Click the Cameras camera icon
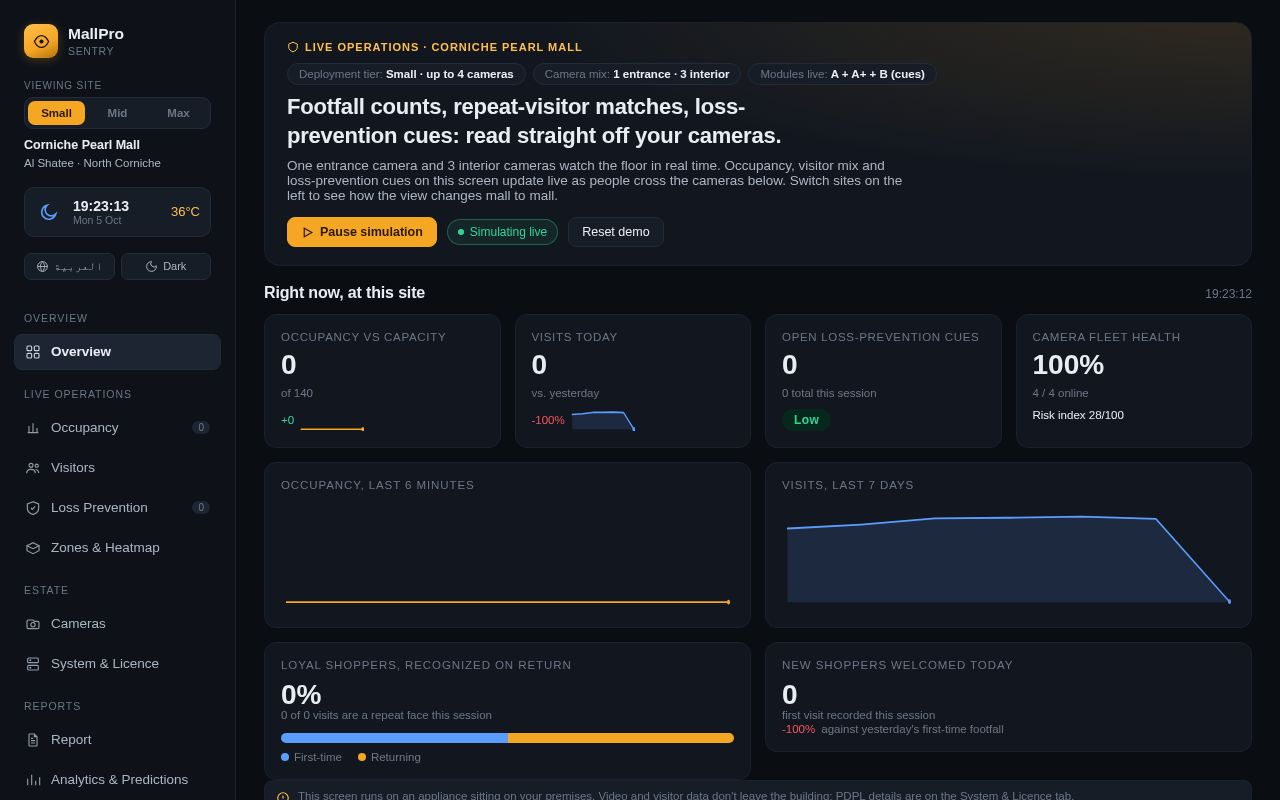The width and height of the screenshot is (1280, 800). [x=33, y=624]
